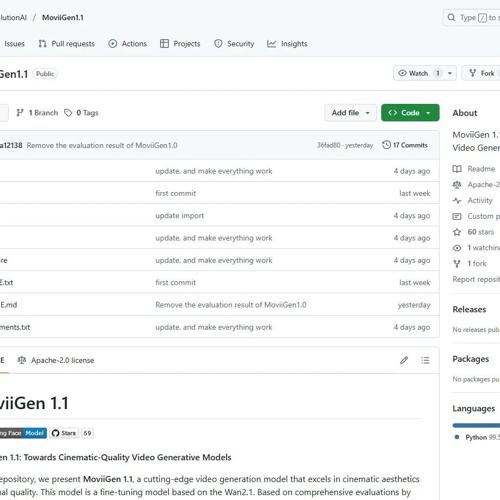Click the Report repository link
Image resolution: width=500 pixels, height=500 pixels.
(x=476, y=280)
